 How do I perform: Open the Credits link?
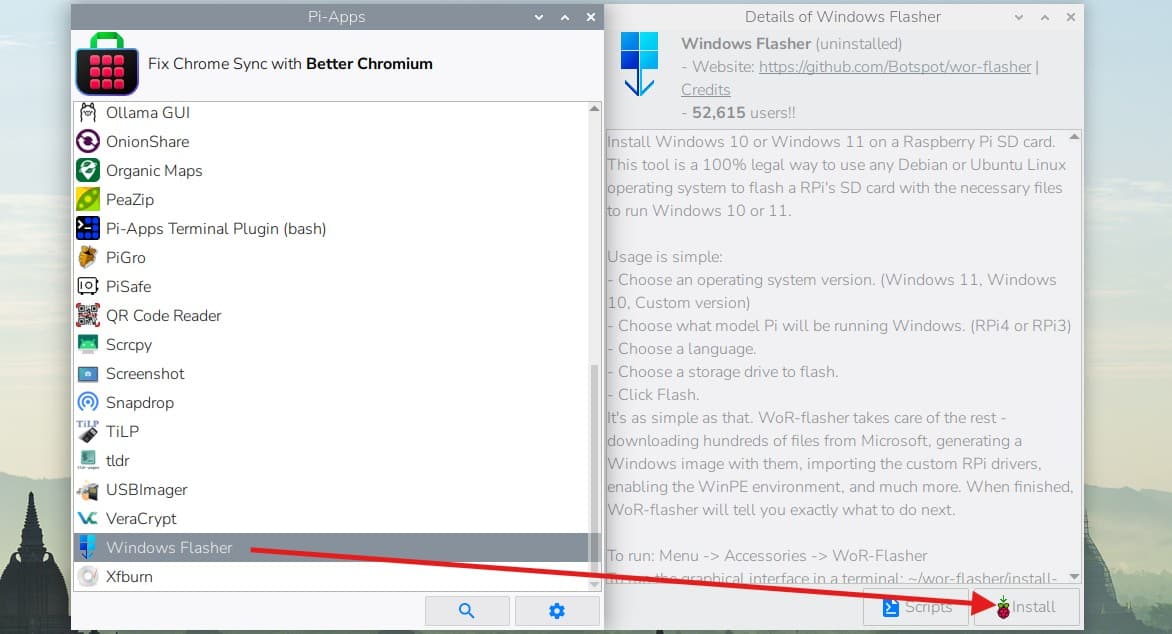(x=705, y=90)
